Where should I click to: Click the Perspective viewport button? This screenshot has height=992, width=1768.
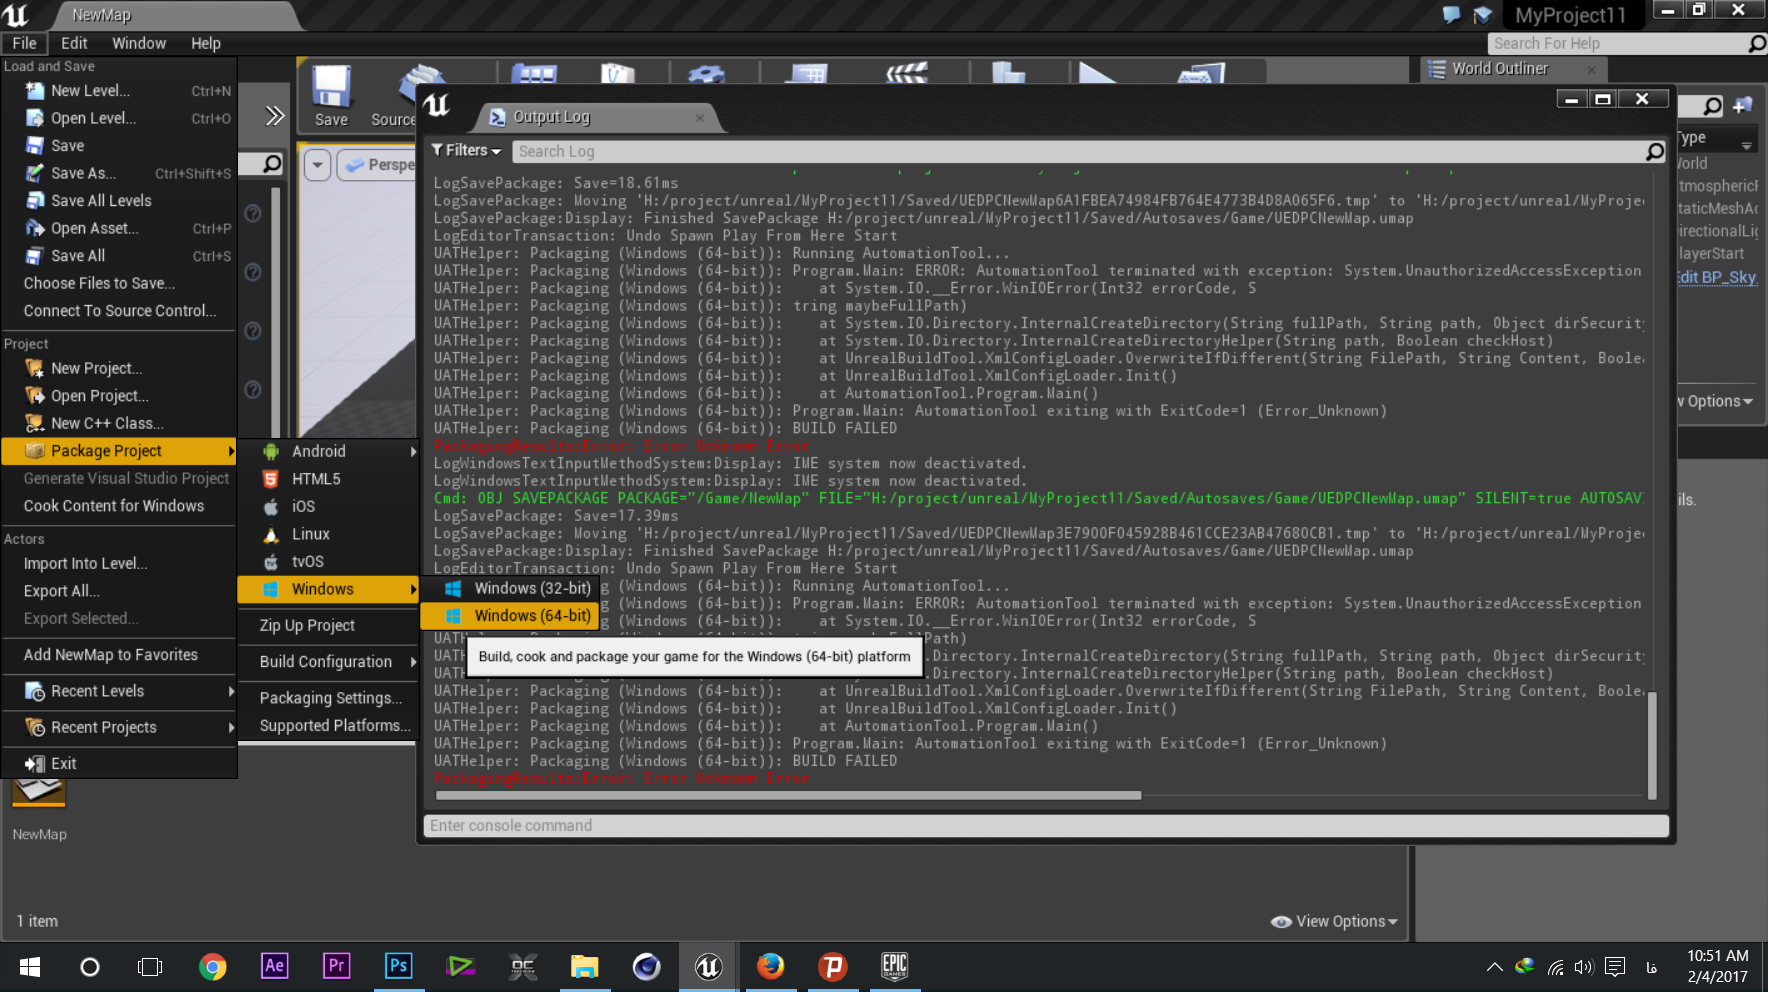(378, 164)
